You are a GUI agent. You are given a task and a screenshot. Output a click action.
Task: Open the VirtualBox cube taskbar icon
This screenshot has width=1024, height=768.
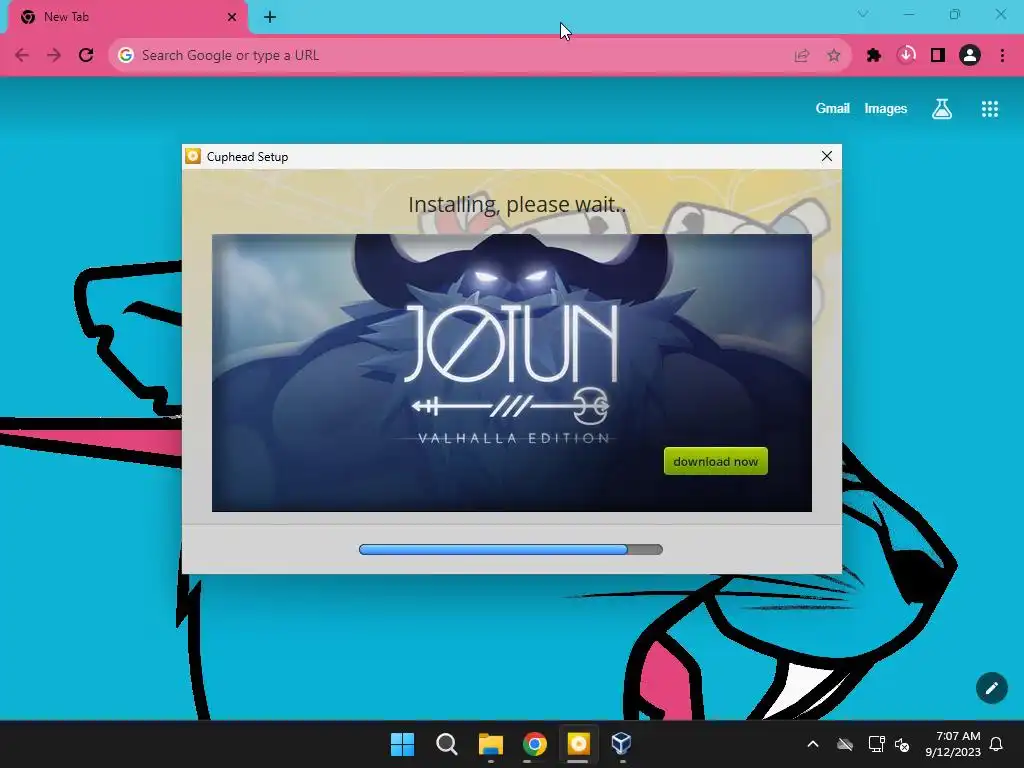coord(622,744)
